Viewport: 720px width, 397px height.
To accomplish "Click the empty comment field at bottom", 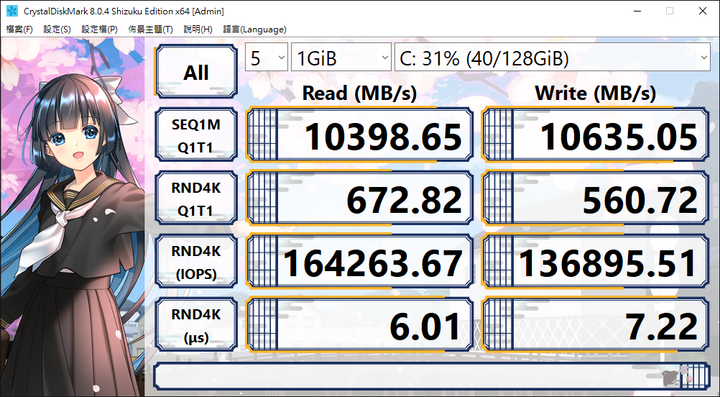I will pos(432,376).
